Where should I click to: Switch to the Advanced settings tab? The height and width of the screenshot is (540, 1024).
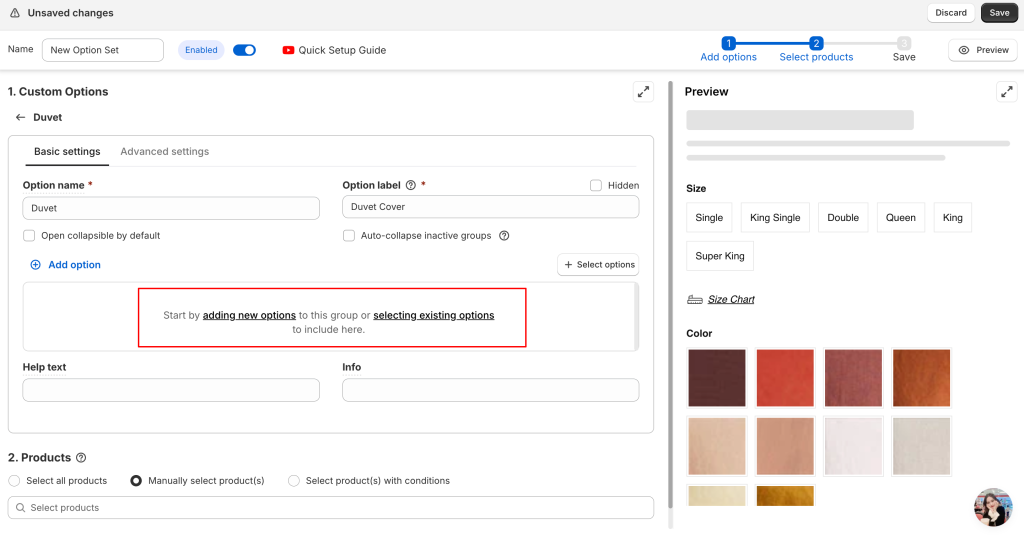click(x=164, y=152)
